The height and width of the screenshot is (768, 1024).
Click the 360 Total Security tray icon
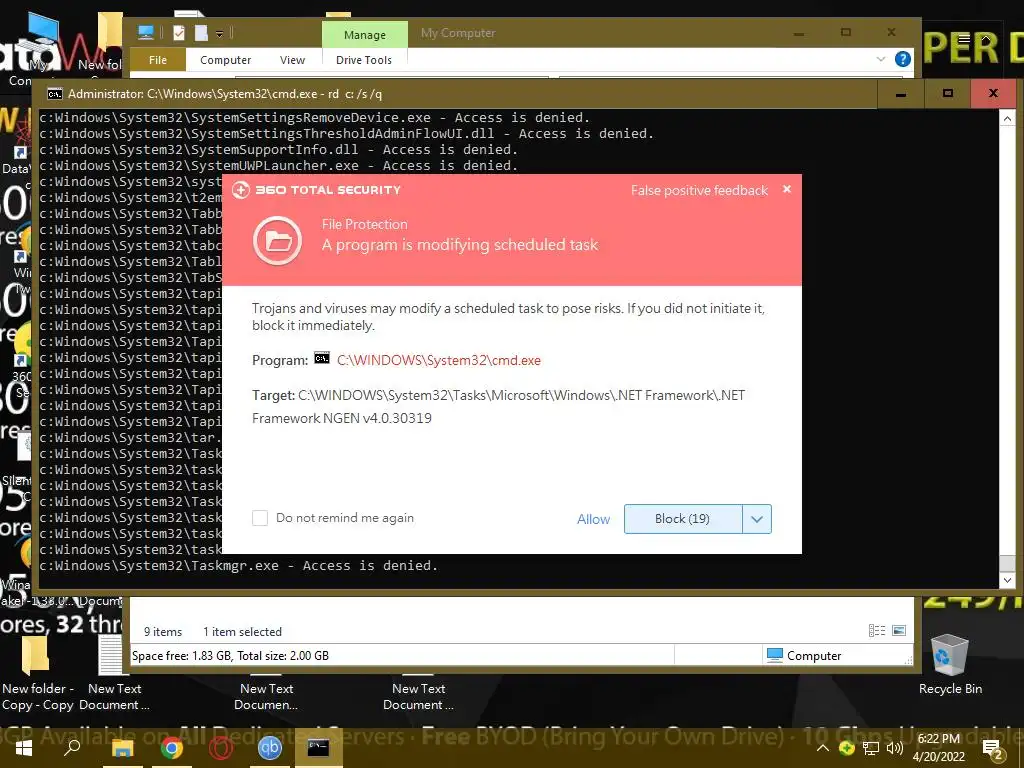click(x=847, y=748)
